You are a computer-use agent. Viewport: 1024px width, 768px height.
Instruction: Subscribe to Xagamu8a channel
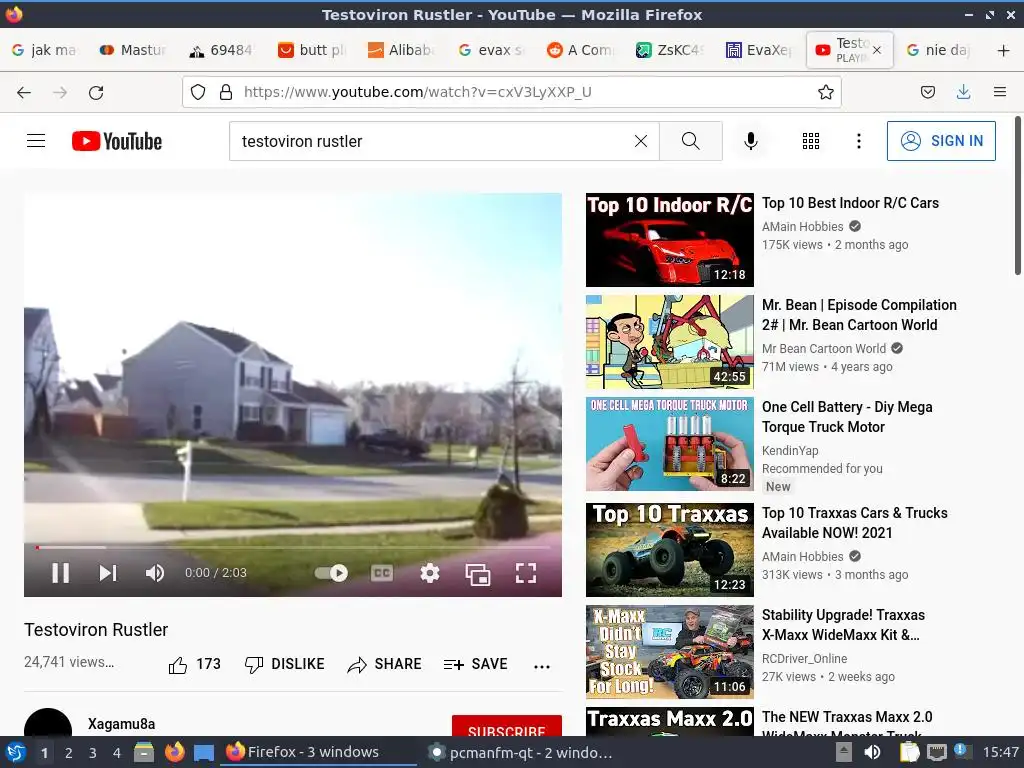tap(507, 726)
